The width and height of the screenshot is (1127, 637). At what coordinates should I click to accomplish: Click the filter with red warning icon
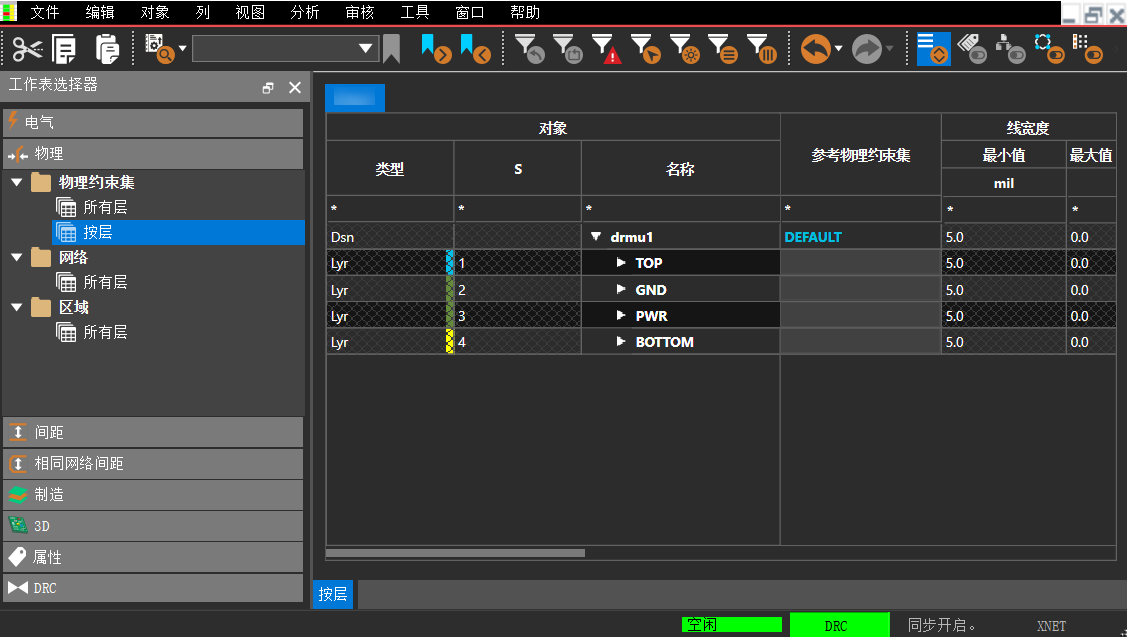click(607, 49)
